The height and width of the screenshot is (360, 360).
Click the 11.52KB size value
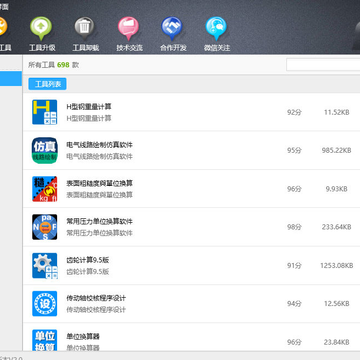pyautogui.click(x=337, y=112)
